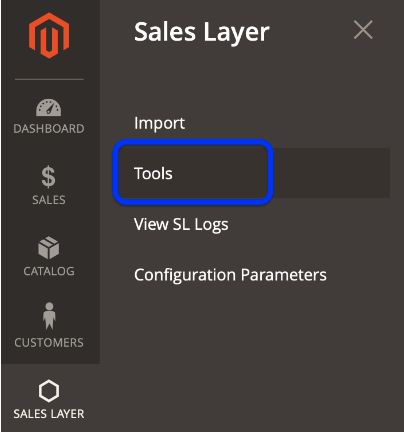The width and height of the screenshot is (404, 432).
Task: Open View SL Logs
Action: tap(181, 224)
